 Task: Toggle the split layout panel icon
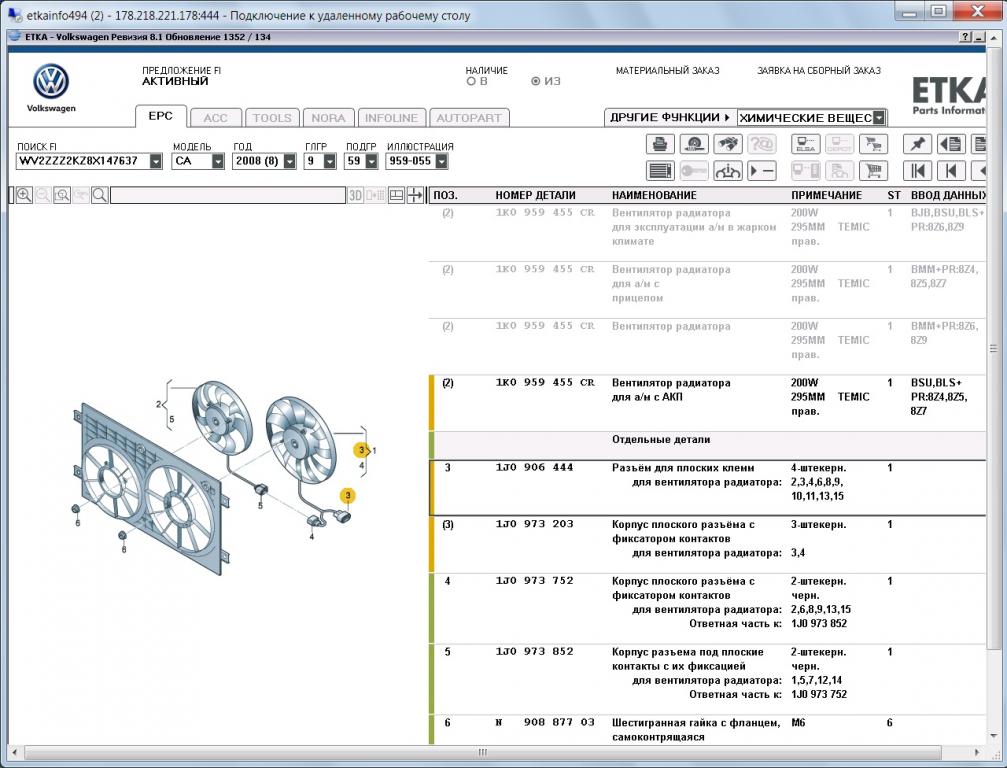pos(396,195)
